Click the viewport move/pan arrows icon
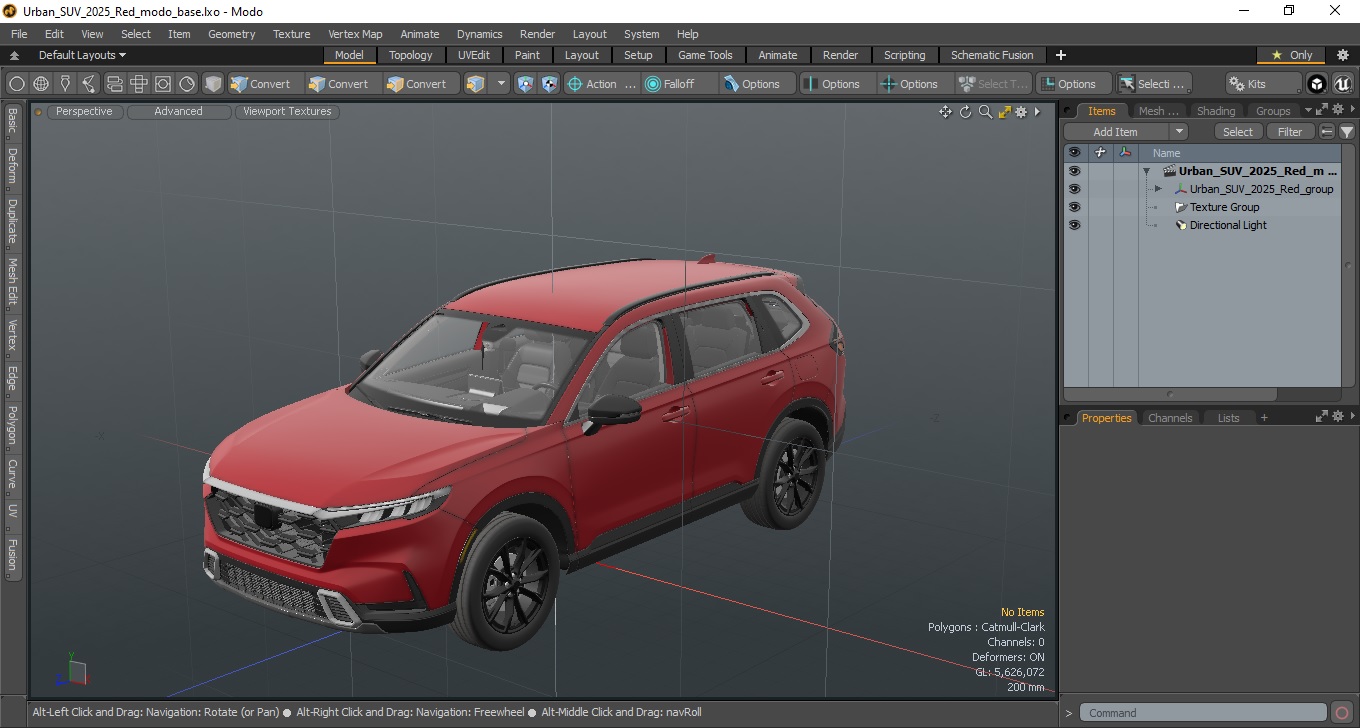The image size is (1360, 728). 945,112
